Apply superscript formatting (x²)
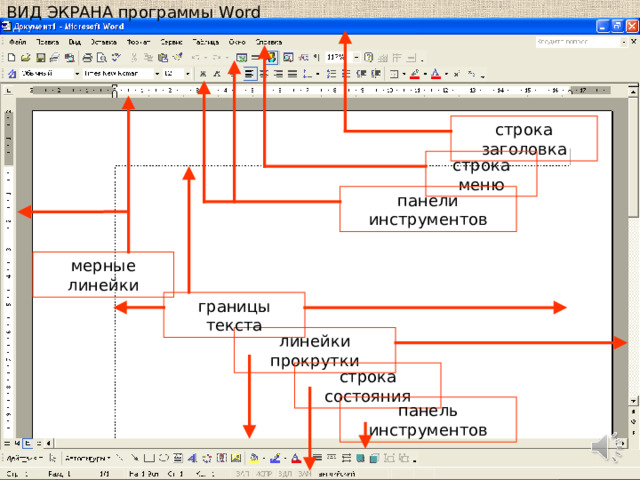The height and width of the screenshot is (480, 640). 457,74
